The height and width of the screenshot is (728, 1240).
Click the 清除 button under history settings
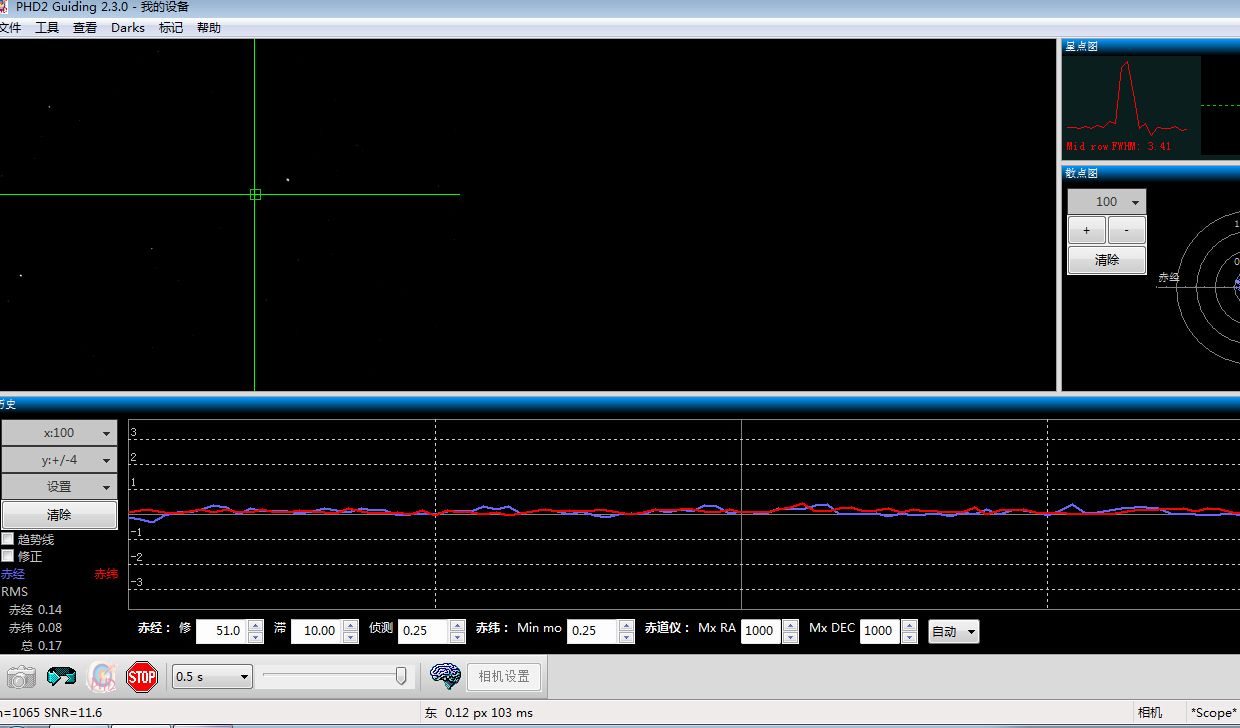coord(59,515)
